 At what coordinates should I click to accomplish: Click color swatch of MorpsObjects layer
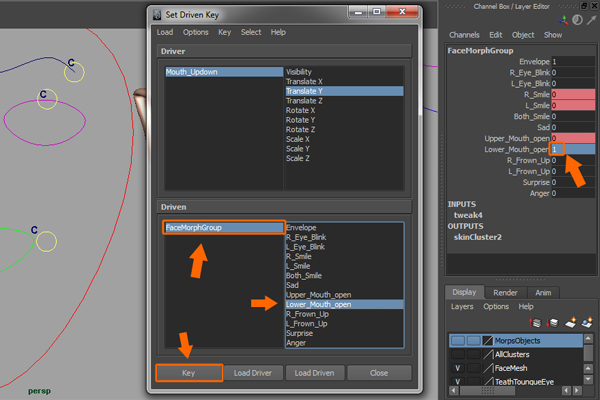point(488,340)
